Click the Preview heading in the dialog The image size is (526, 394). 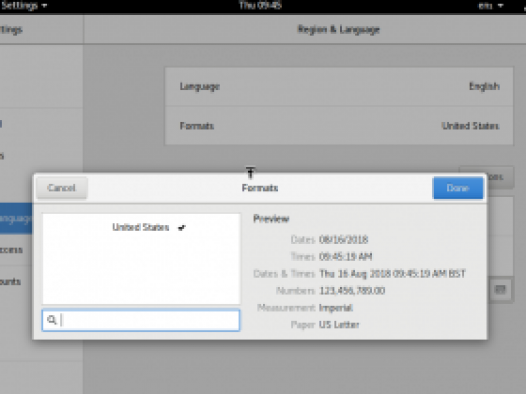point(271,219)
